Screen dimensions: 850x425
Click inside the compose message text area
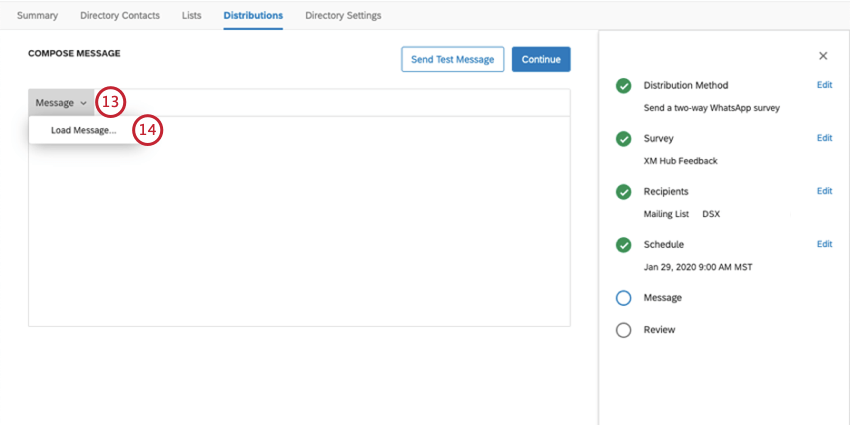coord(299,228)
